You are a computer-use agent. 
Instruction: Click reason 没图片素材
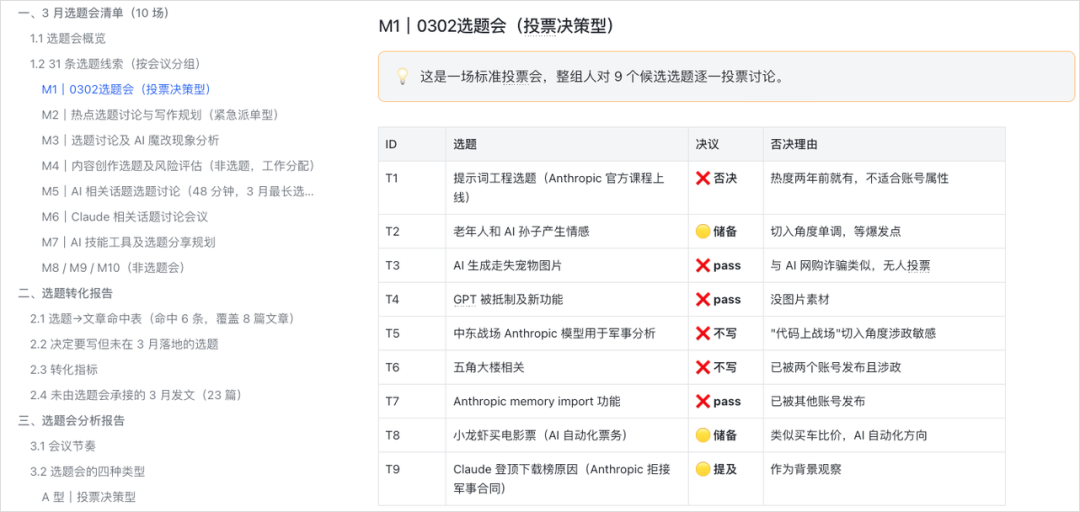(799, 299)
